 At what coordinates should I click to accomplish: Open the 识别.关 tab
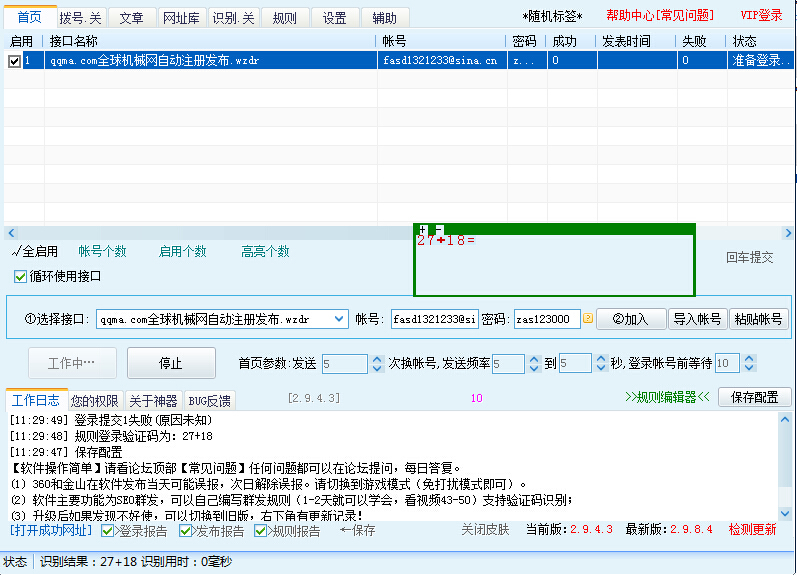coord(233,18)
